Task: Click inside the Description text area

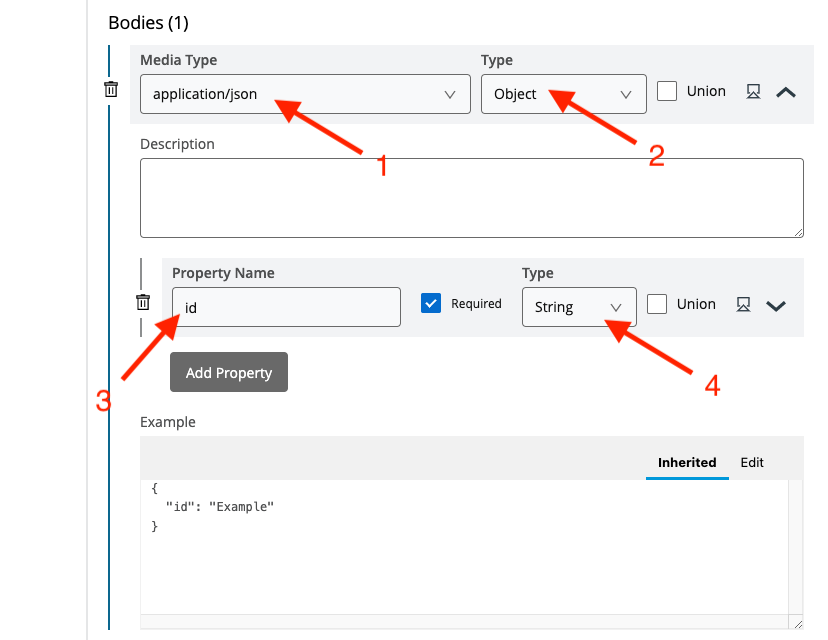Action: point(471,197)
